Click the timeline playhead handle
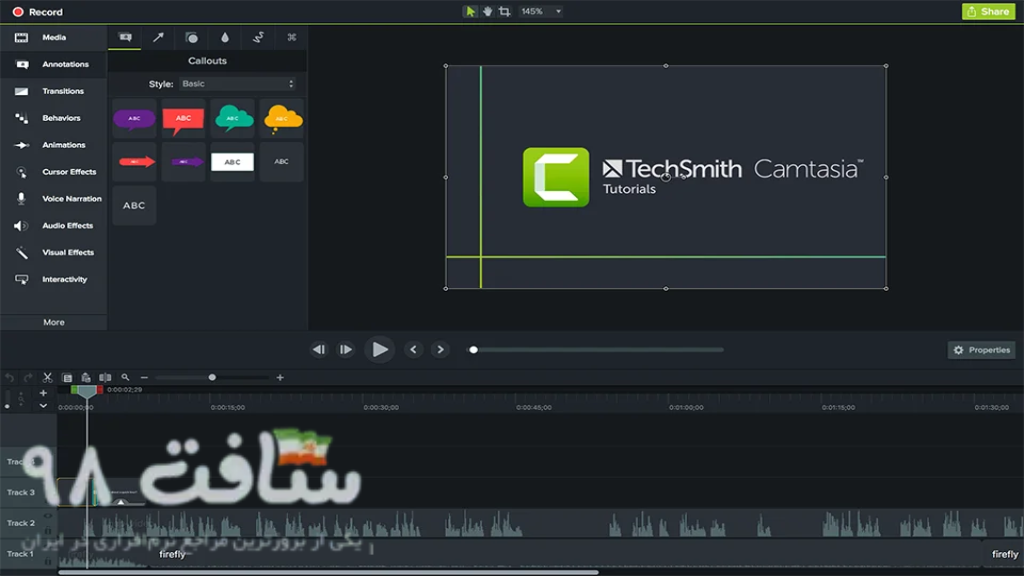The width and height of the screenshot is (1024, 576). (x=87, y=391)
